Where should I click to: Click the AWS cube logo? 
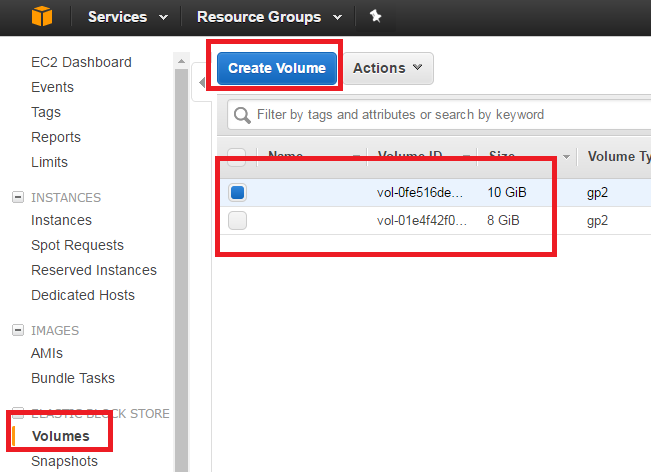[42, 17]
